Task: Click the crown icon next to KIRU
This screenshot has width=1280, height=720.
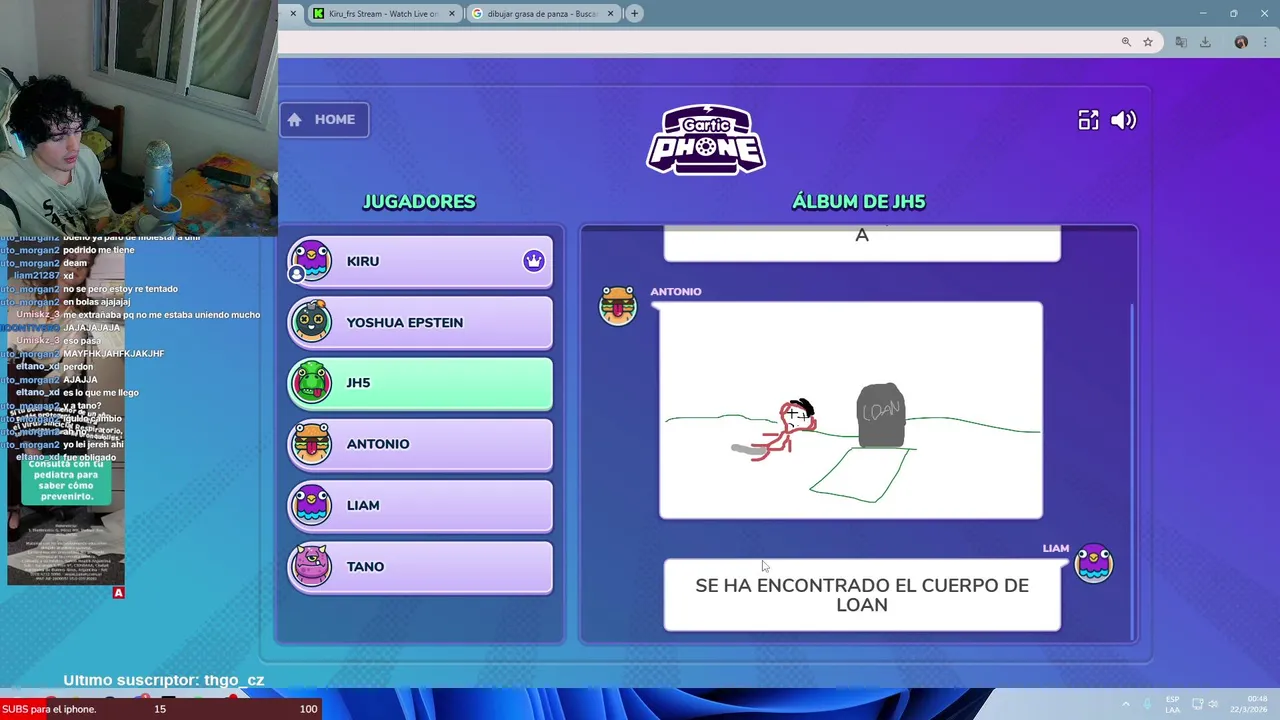Action: [533, 261]
